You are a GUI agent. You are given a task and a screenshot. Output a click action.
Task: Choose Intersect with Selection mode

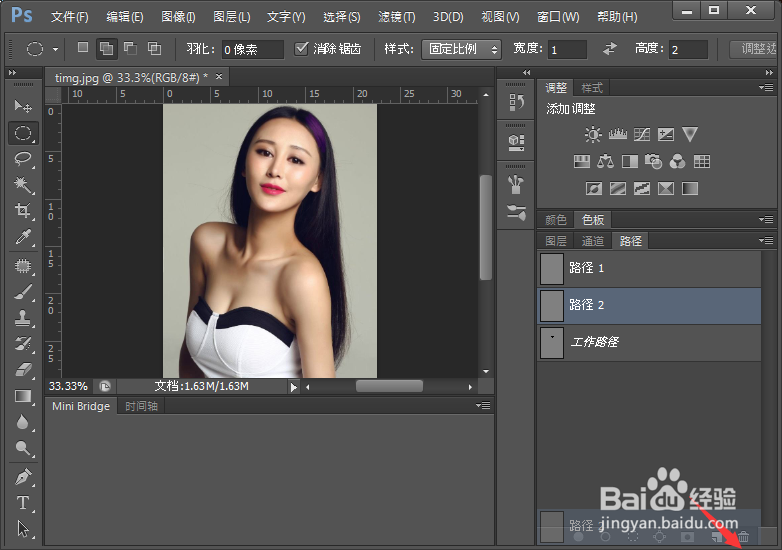(155, 48)
